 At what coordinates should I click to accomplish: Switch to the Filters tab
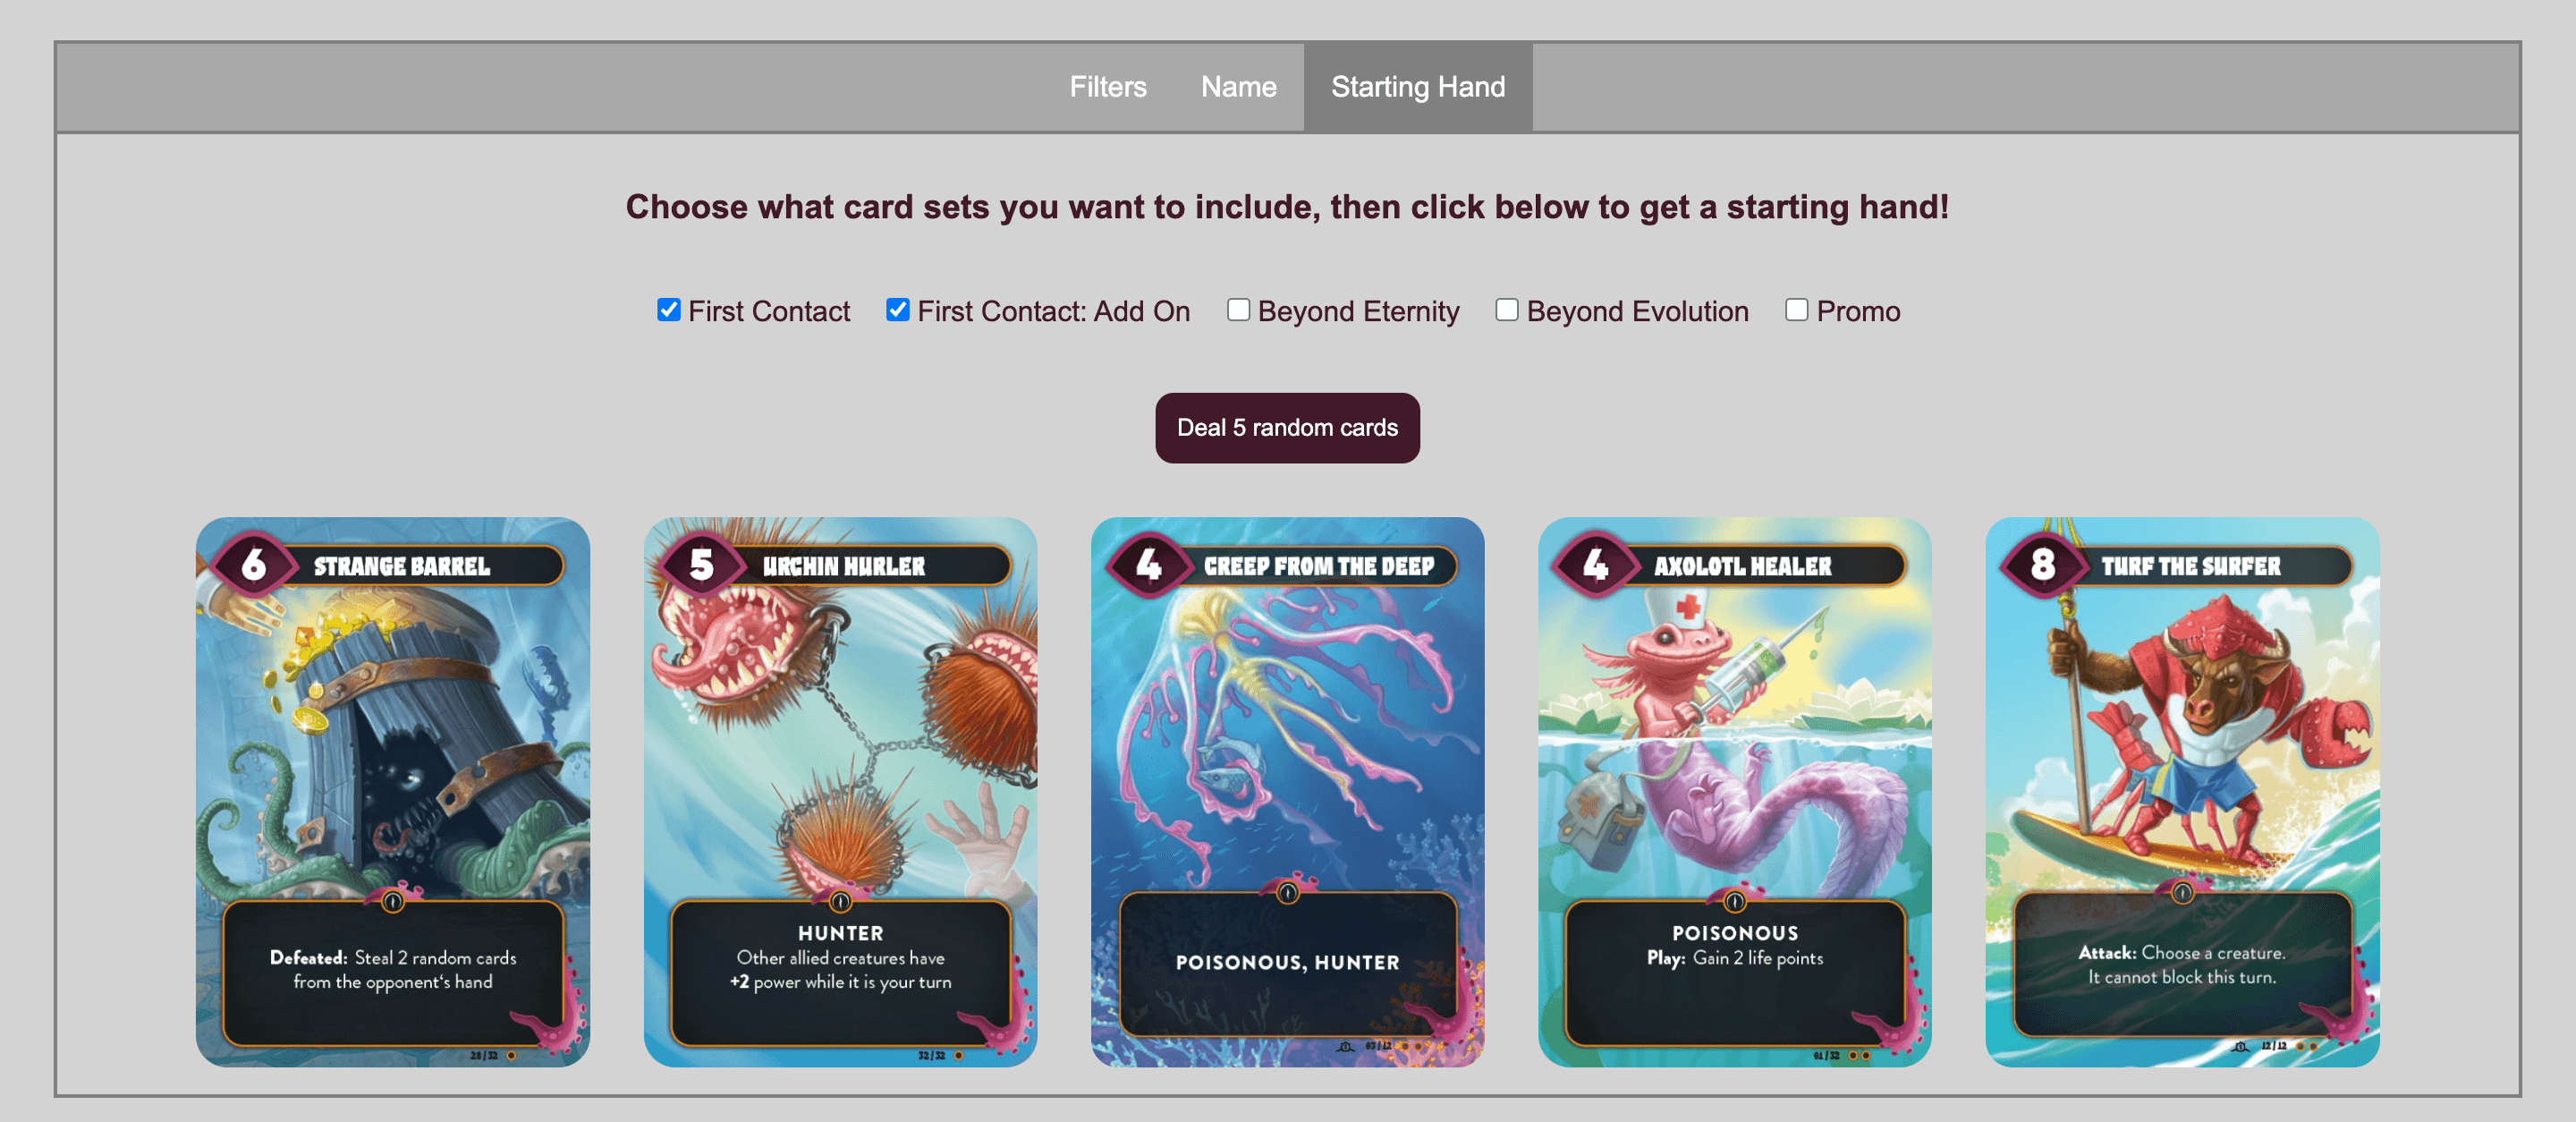[1108, 87]
